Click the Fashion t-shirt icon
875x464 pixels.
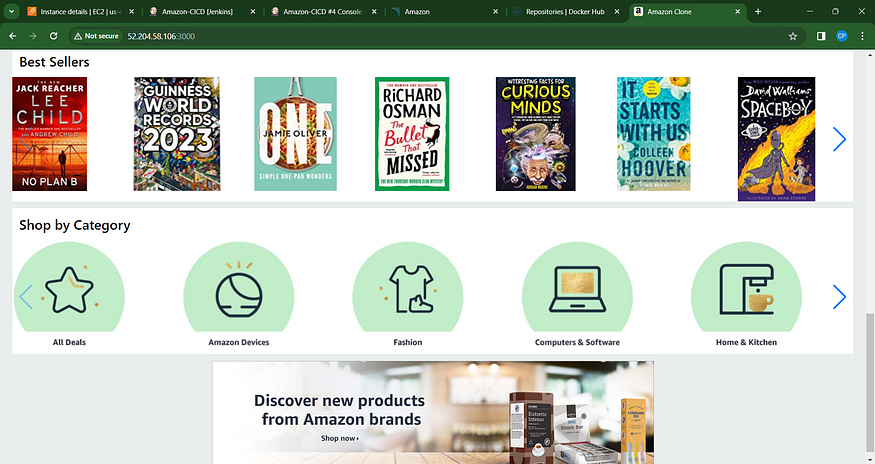[408, 289]
